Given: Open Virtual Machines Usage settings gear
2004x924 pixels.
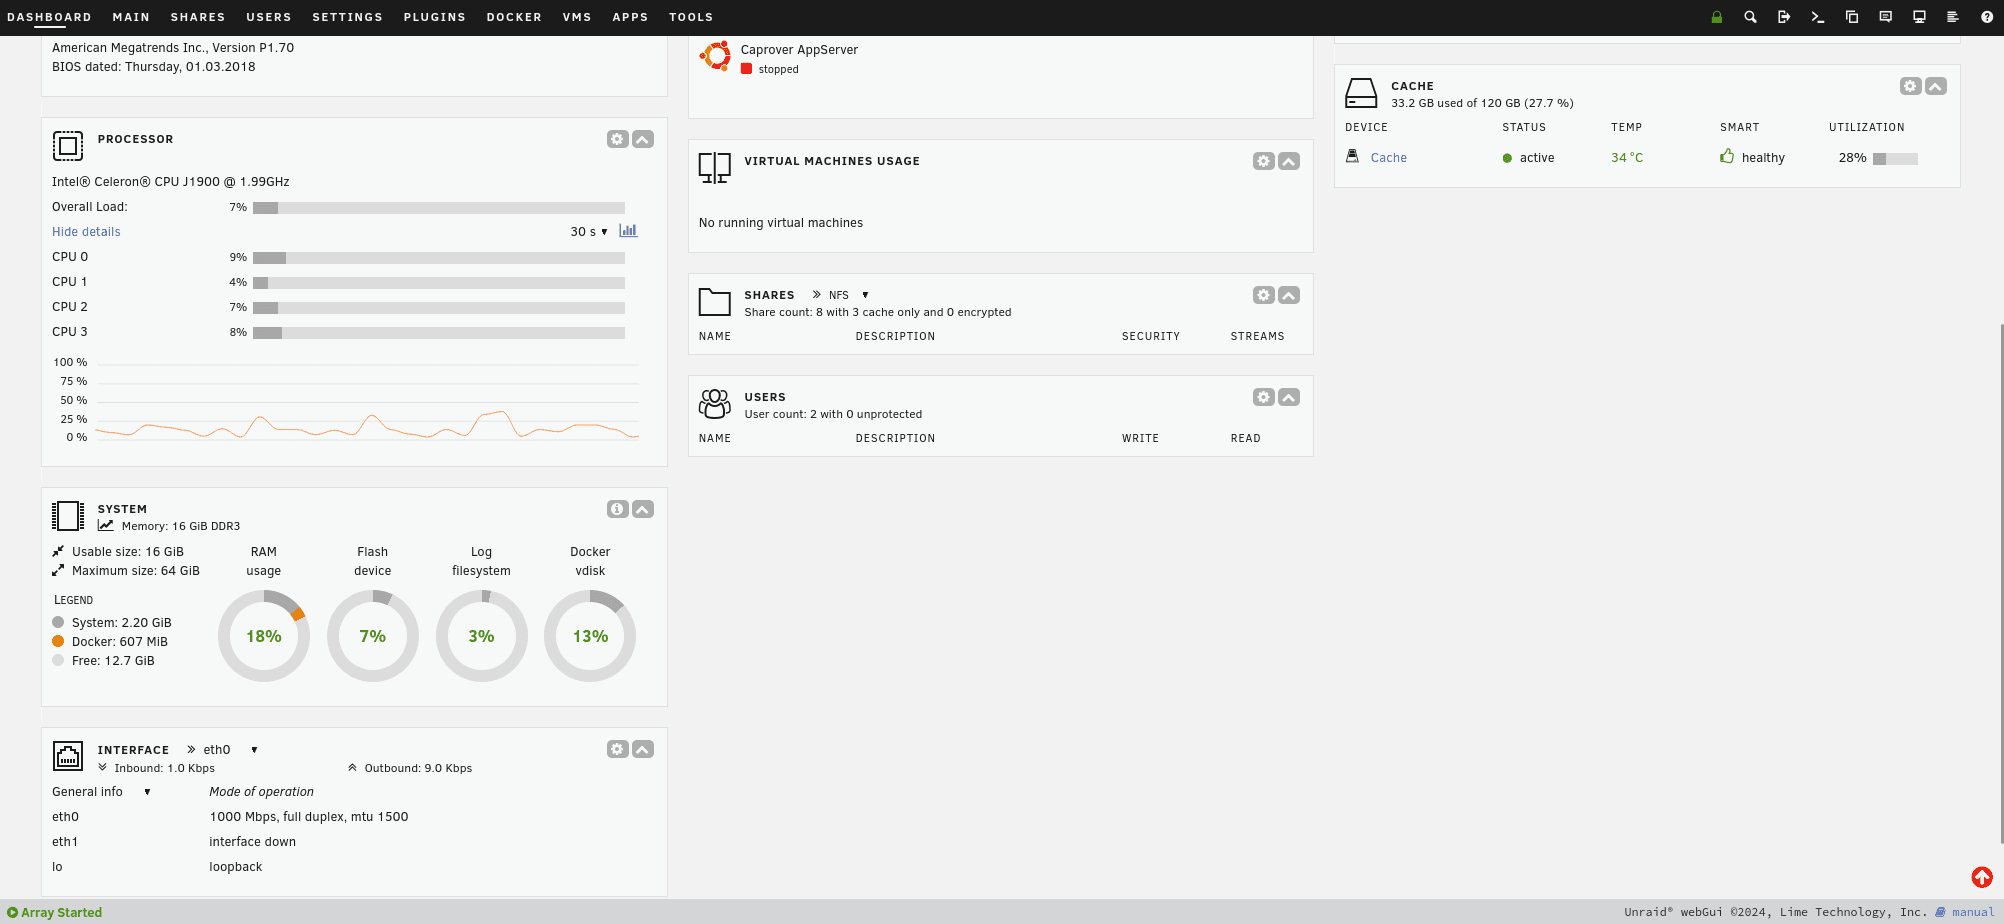Looking at the screenshot, I should coord(1263,161).
